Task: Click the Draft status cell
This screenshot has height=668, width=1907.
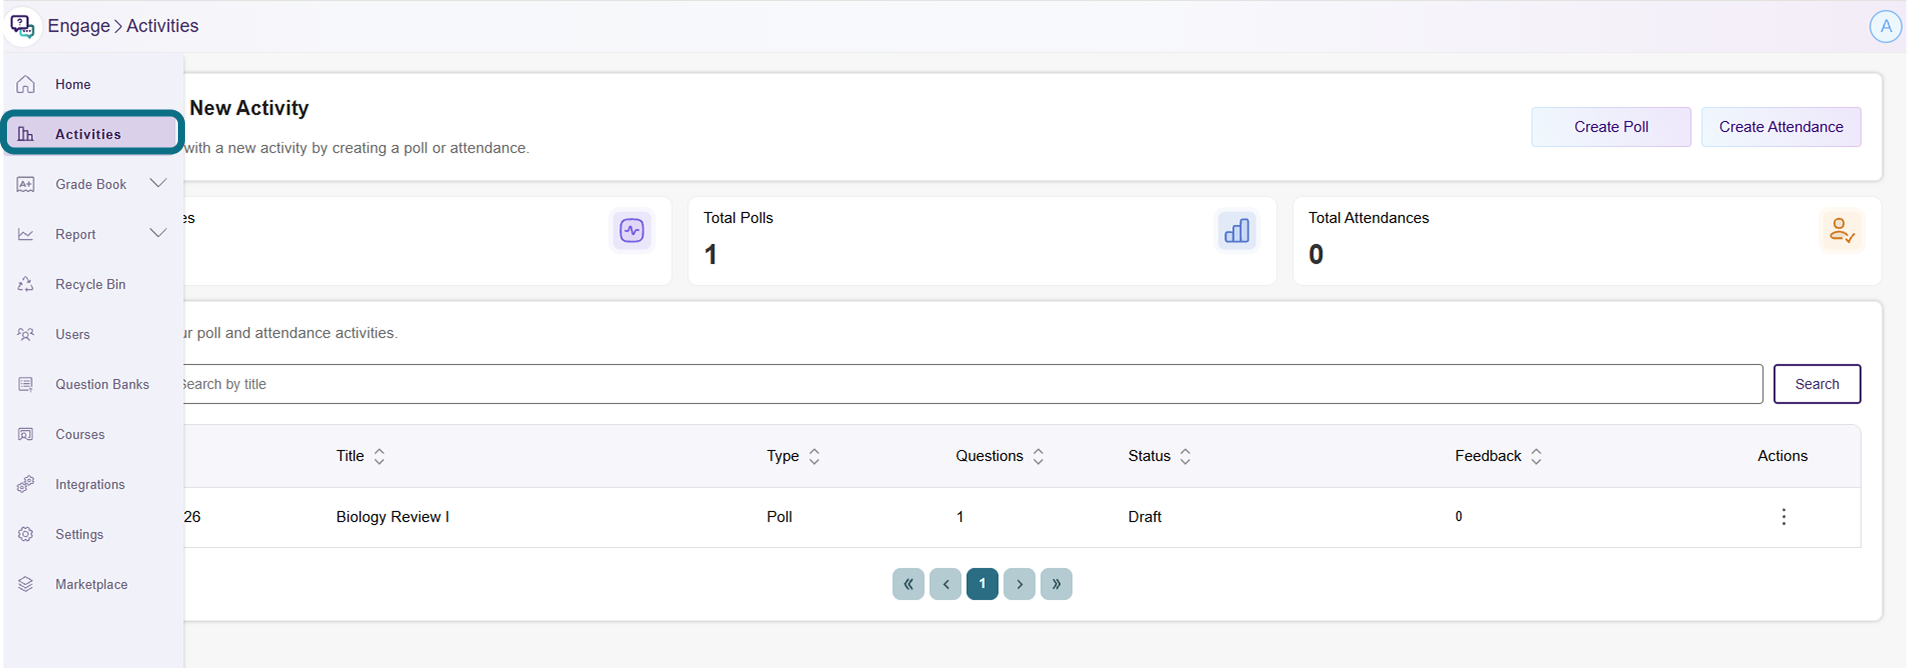Action: click(1145, 517)
